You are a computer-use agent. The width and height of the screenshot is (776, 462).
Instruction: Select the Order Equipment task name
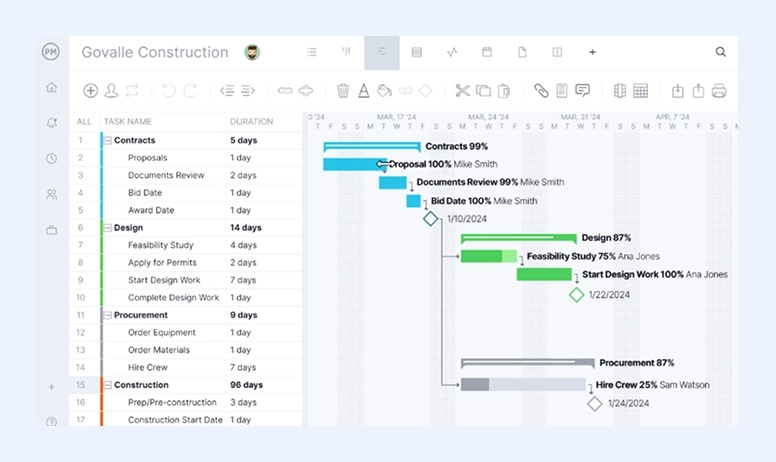162,332
